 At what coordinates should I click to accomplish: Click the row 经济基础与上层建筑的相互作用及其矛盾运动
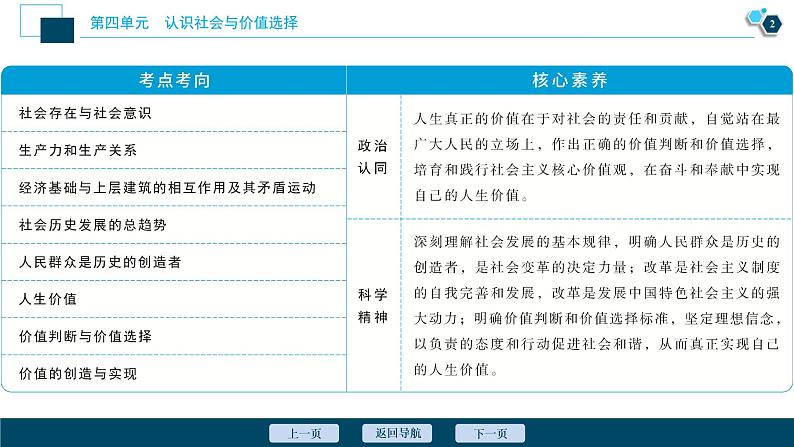[x=174, y=187]
